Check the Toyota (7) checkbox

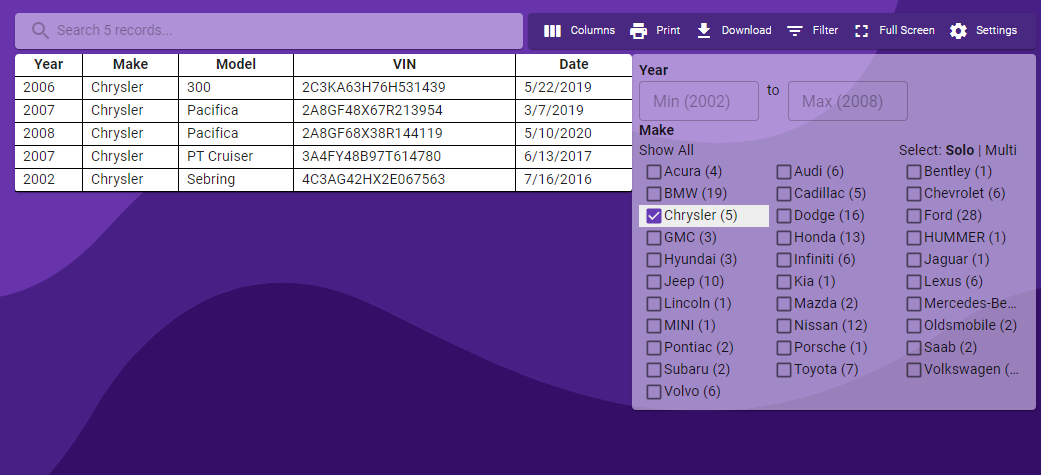[x=784, y=369]
